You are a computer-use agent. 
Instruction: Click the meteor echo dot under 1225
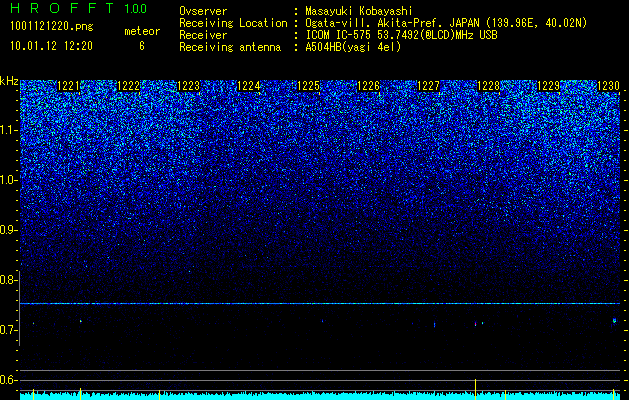click(x=322, y=321)
